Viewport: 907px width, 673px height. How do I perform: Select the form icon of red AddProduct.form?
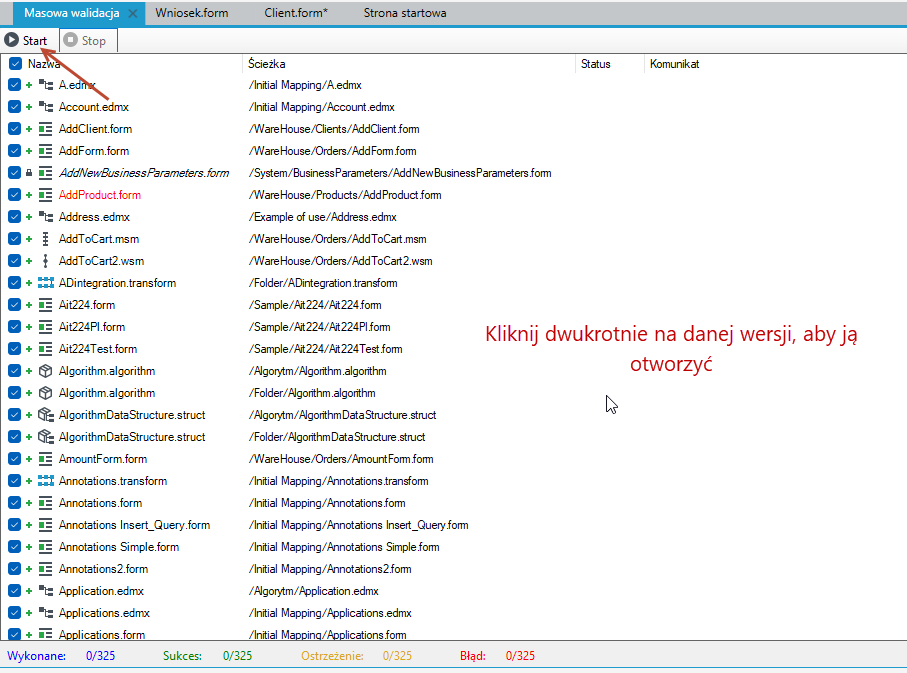coord(46,195)
